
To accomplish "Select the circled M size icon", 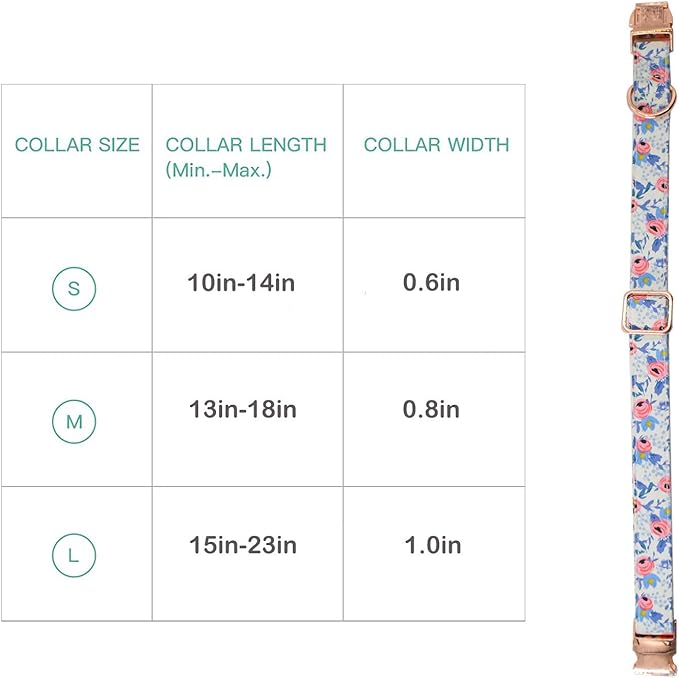I will [x=73, y=421].
